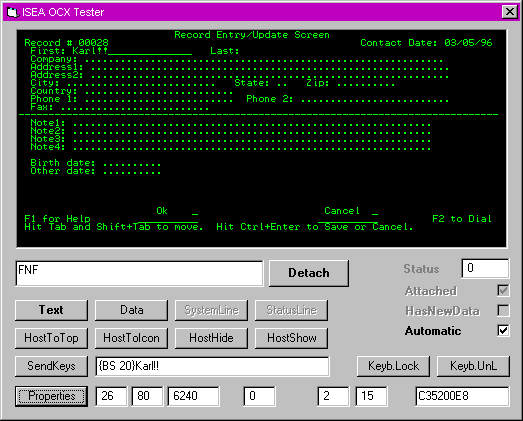The width and height of the screenshot is (523, 421).
Task: Click the terminal's Cancel option
Action: click(342, 211)
